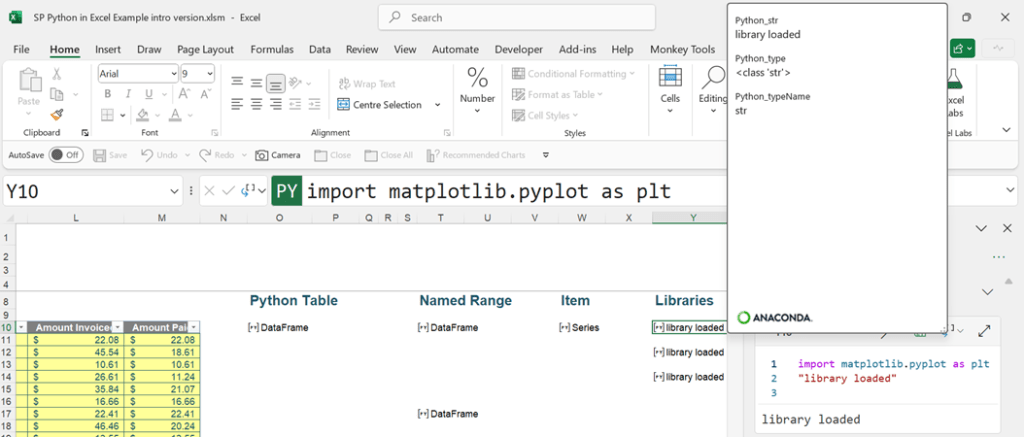1024x437 pixels.
Task: Open the font size dropdown
Action: point(210,73)
